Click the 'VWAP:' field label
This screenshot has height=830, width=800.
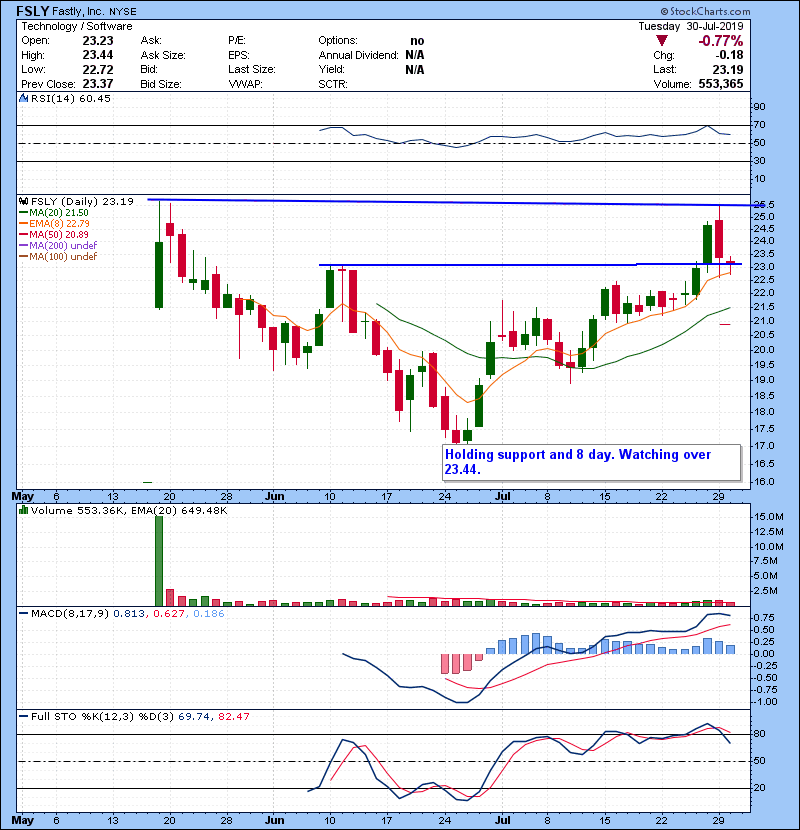click(x=245, y=84)
